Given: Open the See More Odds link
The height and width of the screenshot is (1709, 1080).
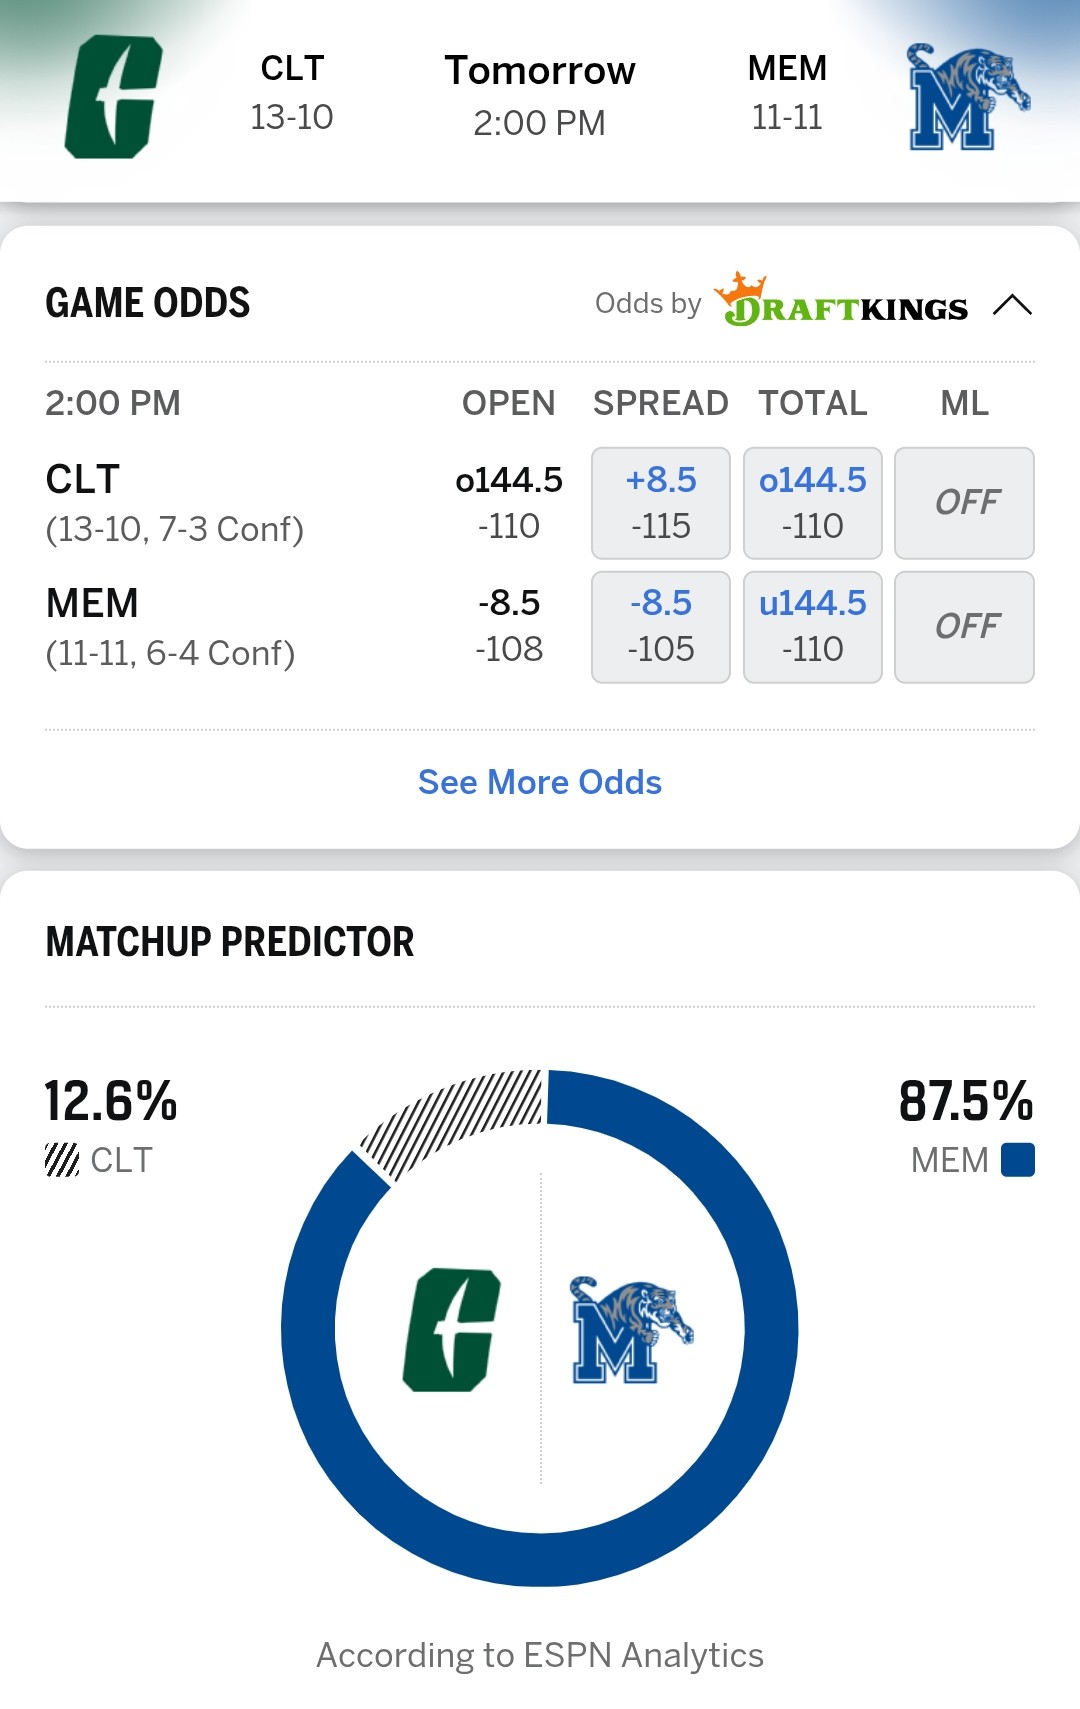Looking at the screenshot, I should (x=540, y=782).
